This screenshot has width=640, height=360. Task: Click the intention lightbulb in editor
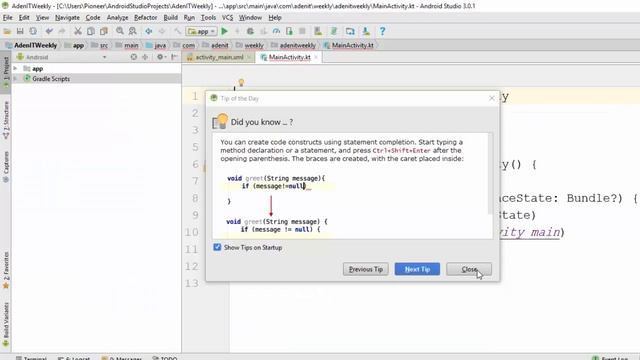click(x=241, y=83)
